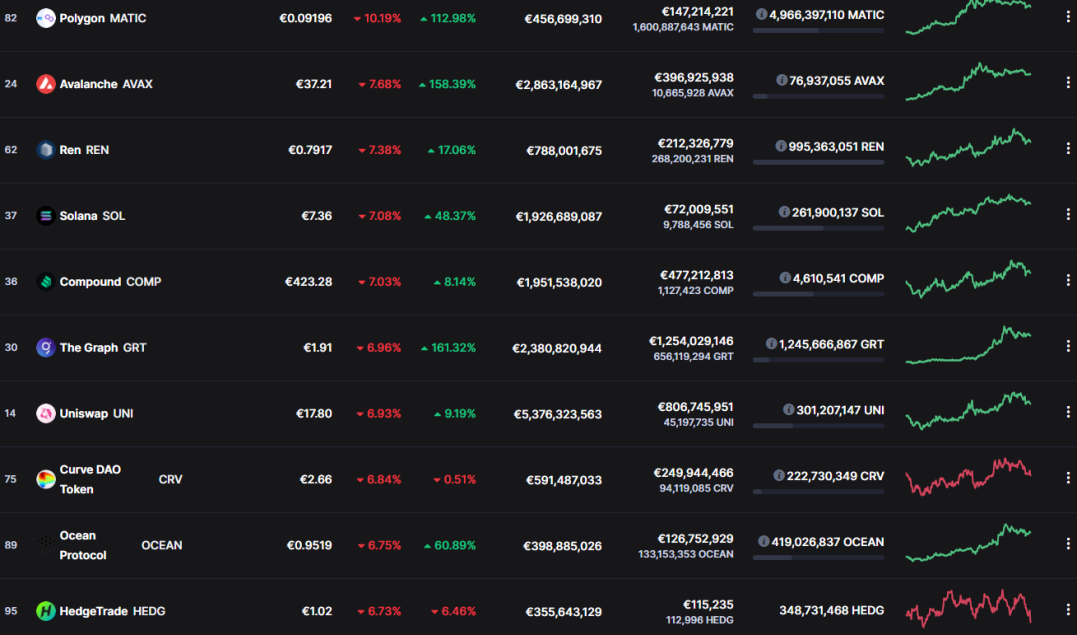The image size is (1077, 635).
Task: Click COMP circulating supply progress bar
Action: tap(818, 294)
